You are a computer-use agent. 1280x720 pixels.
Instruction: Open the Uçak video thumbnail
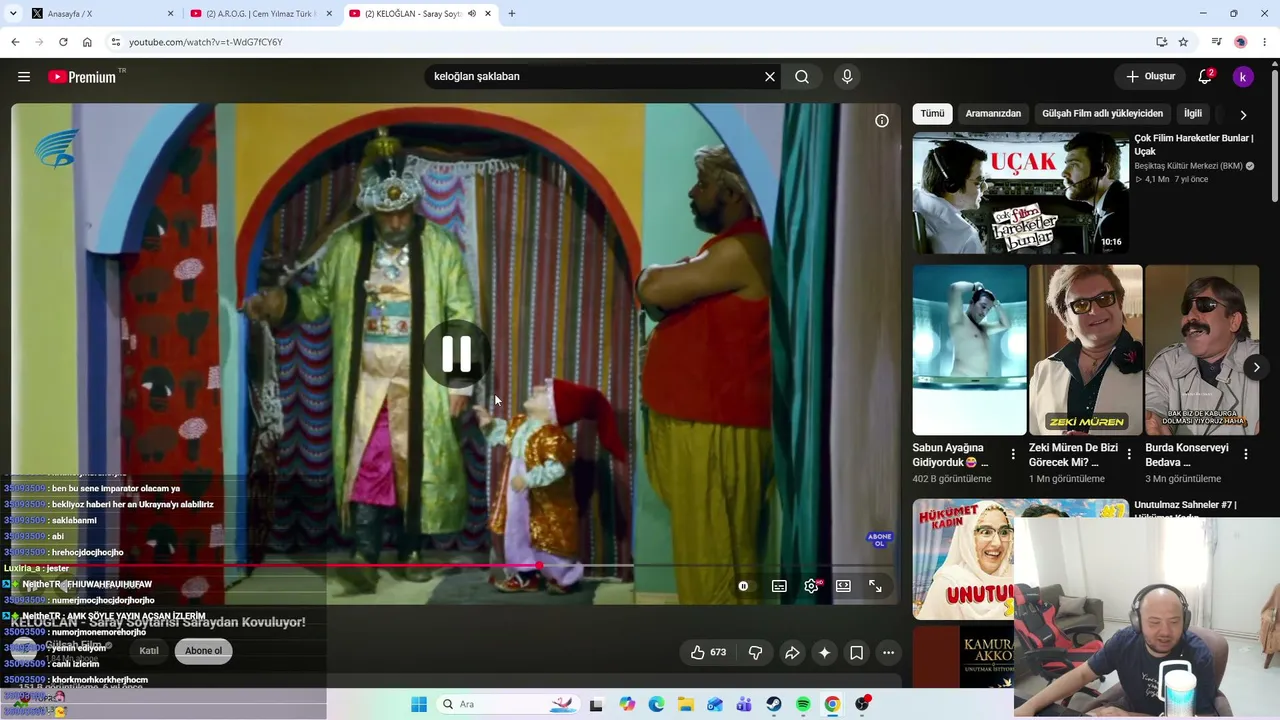pos(1020,193)
